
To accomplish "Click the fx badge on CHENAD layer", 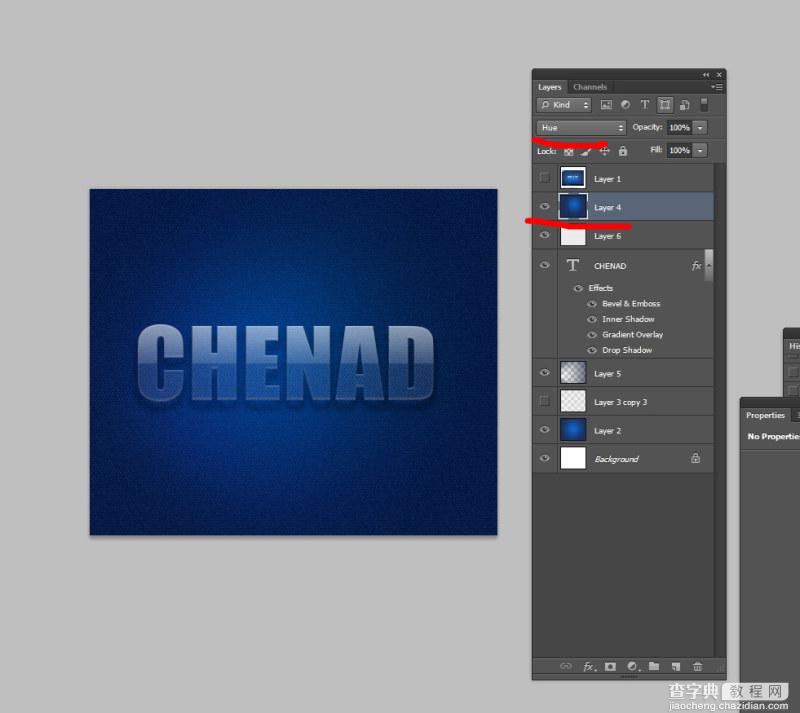I will [x=696, y=265].
